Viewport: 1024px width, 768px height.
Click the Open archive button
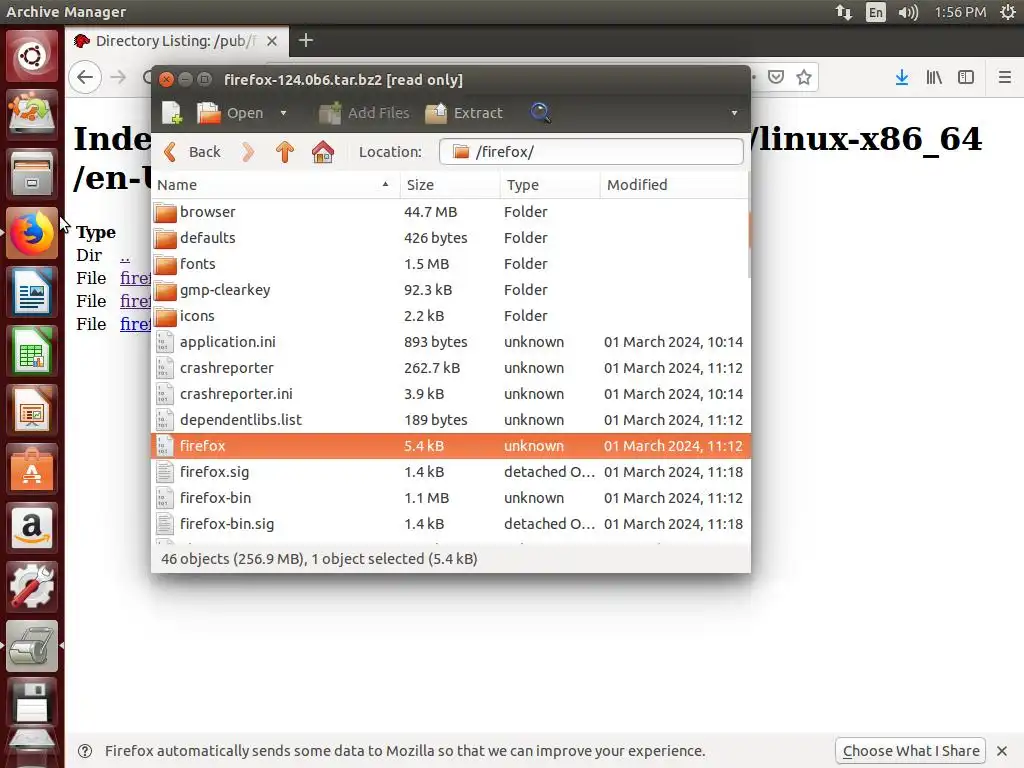(x=230, y=113)
